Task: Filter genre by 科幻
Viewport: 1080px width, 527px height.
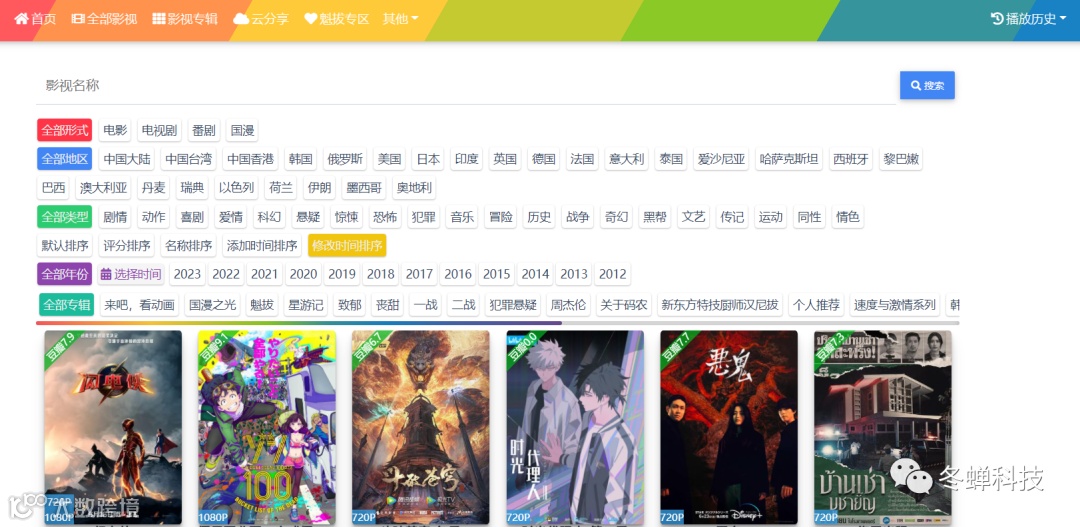Action: click(269, 217)
